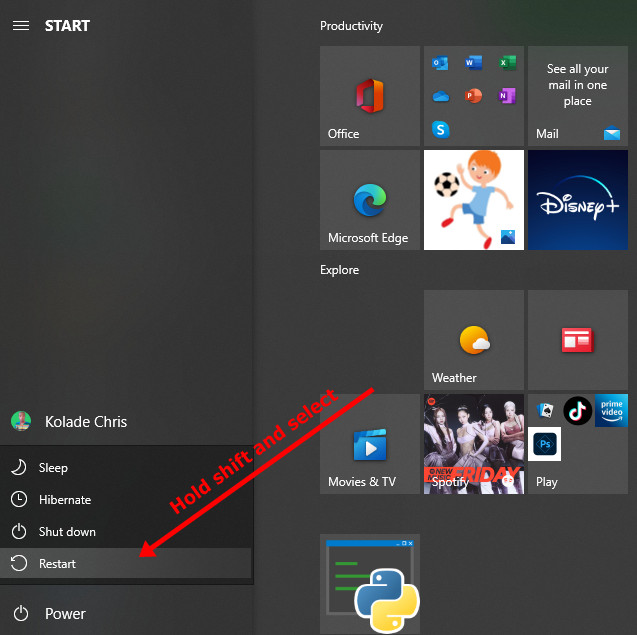Launch Excel from the Office apps folder tile
Screen dimensions: 637x635
(507, 63)
